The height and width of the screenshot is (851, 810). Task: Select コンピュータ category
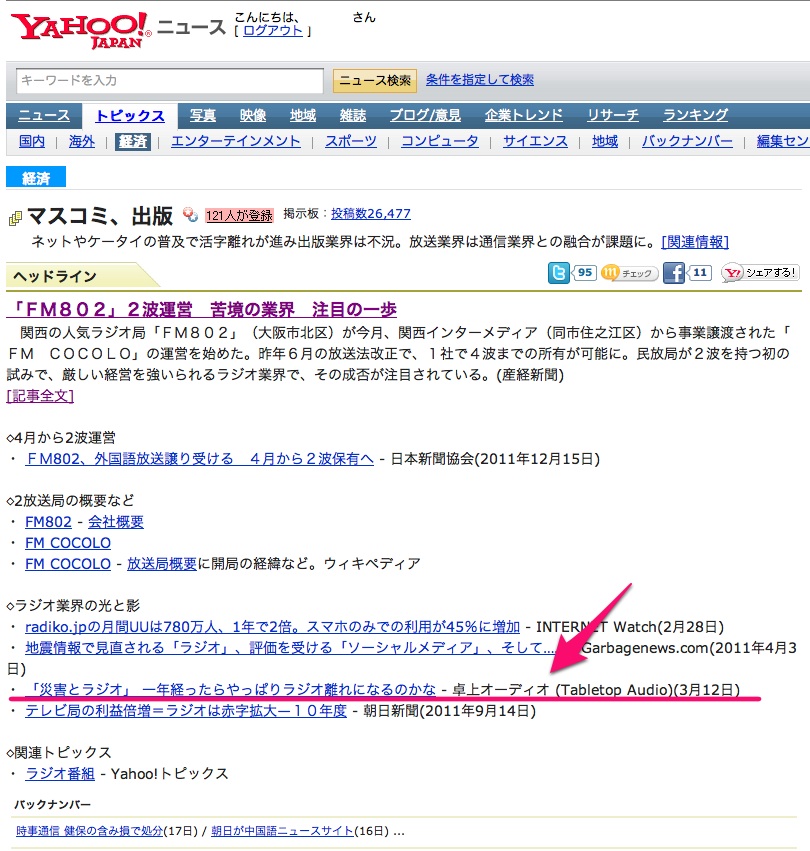[x=440, y=141]
